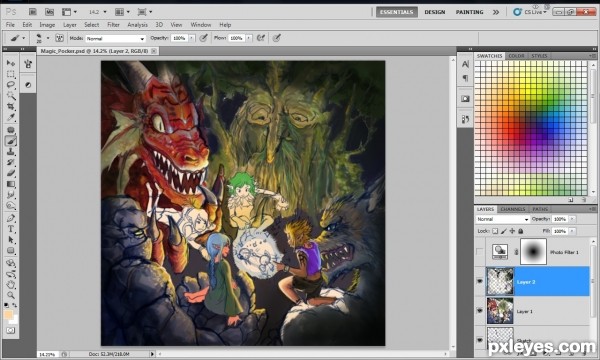This screenshot has height=360, width=600.
Task: Select the Hand tool
Action: coord(11,285)
